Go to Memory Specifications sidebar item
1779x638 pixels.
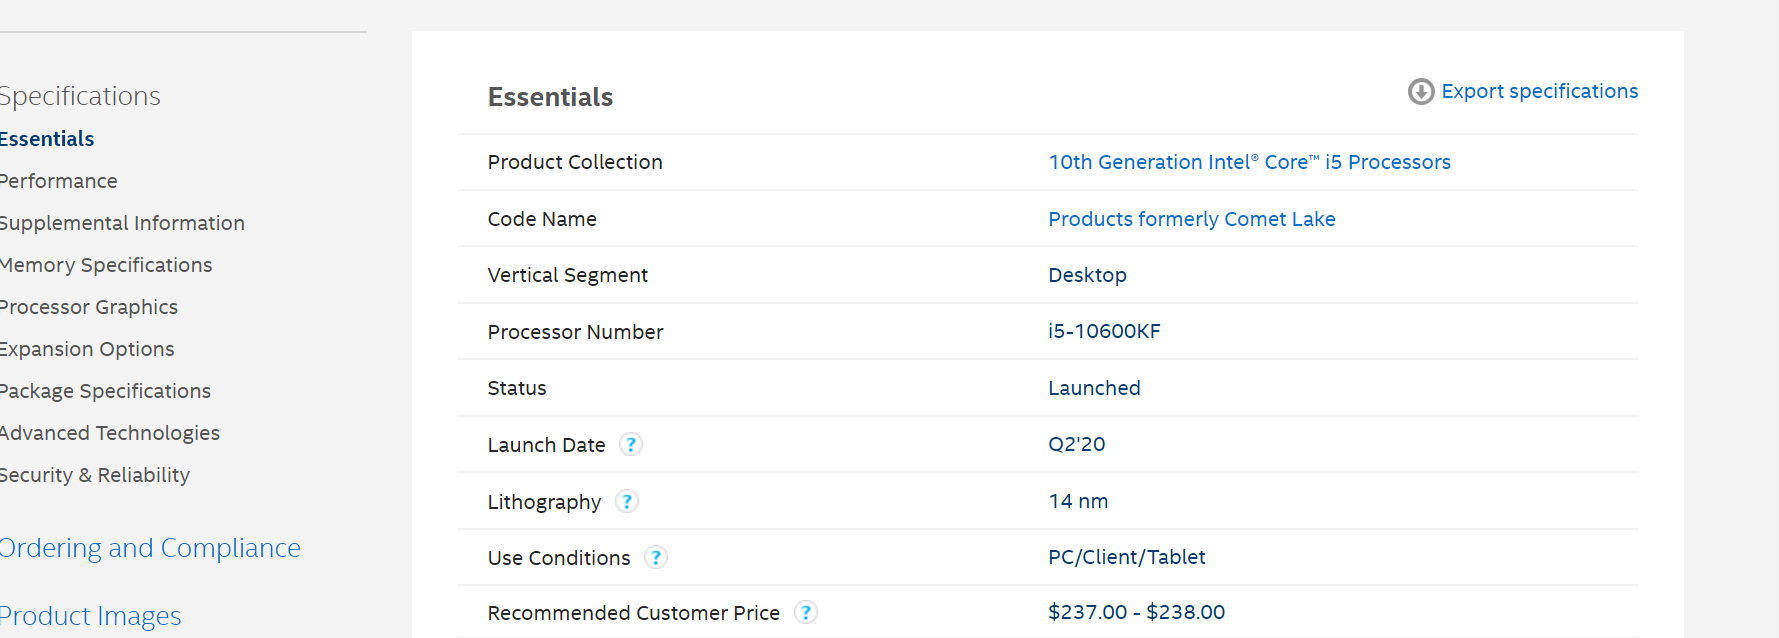tap(105, 265)
